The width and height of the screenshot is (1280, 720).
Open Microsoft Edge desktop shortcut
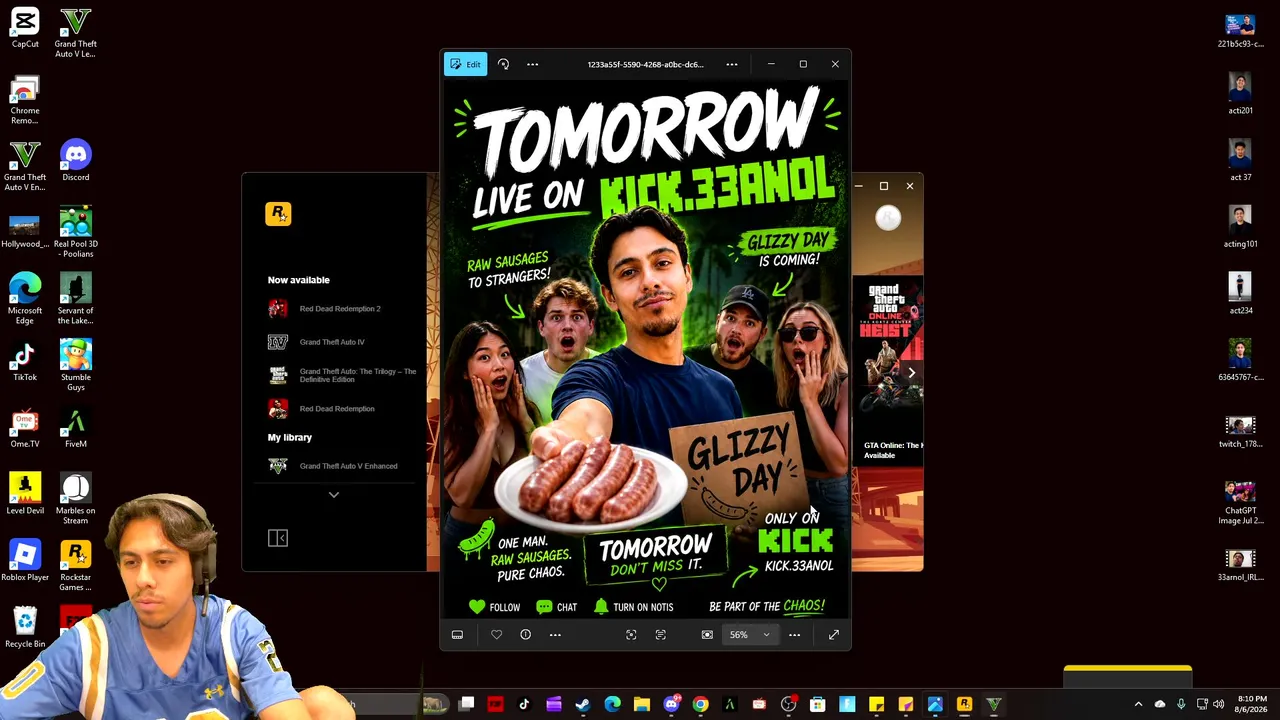(25, 300)
